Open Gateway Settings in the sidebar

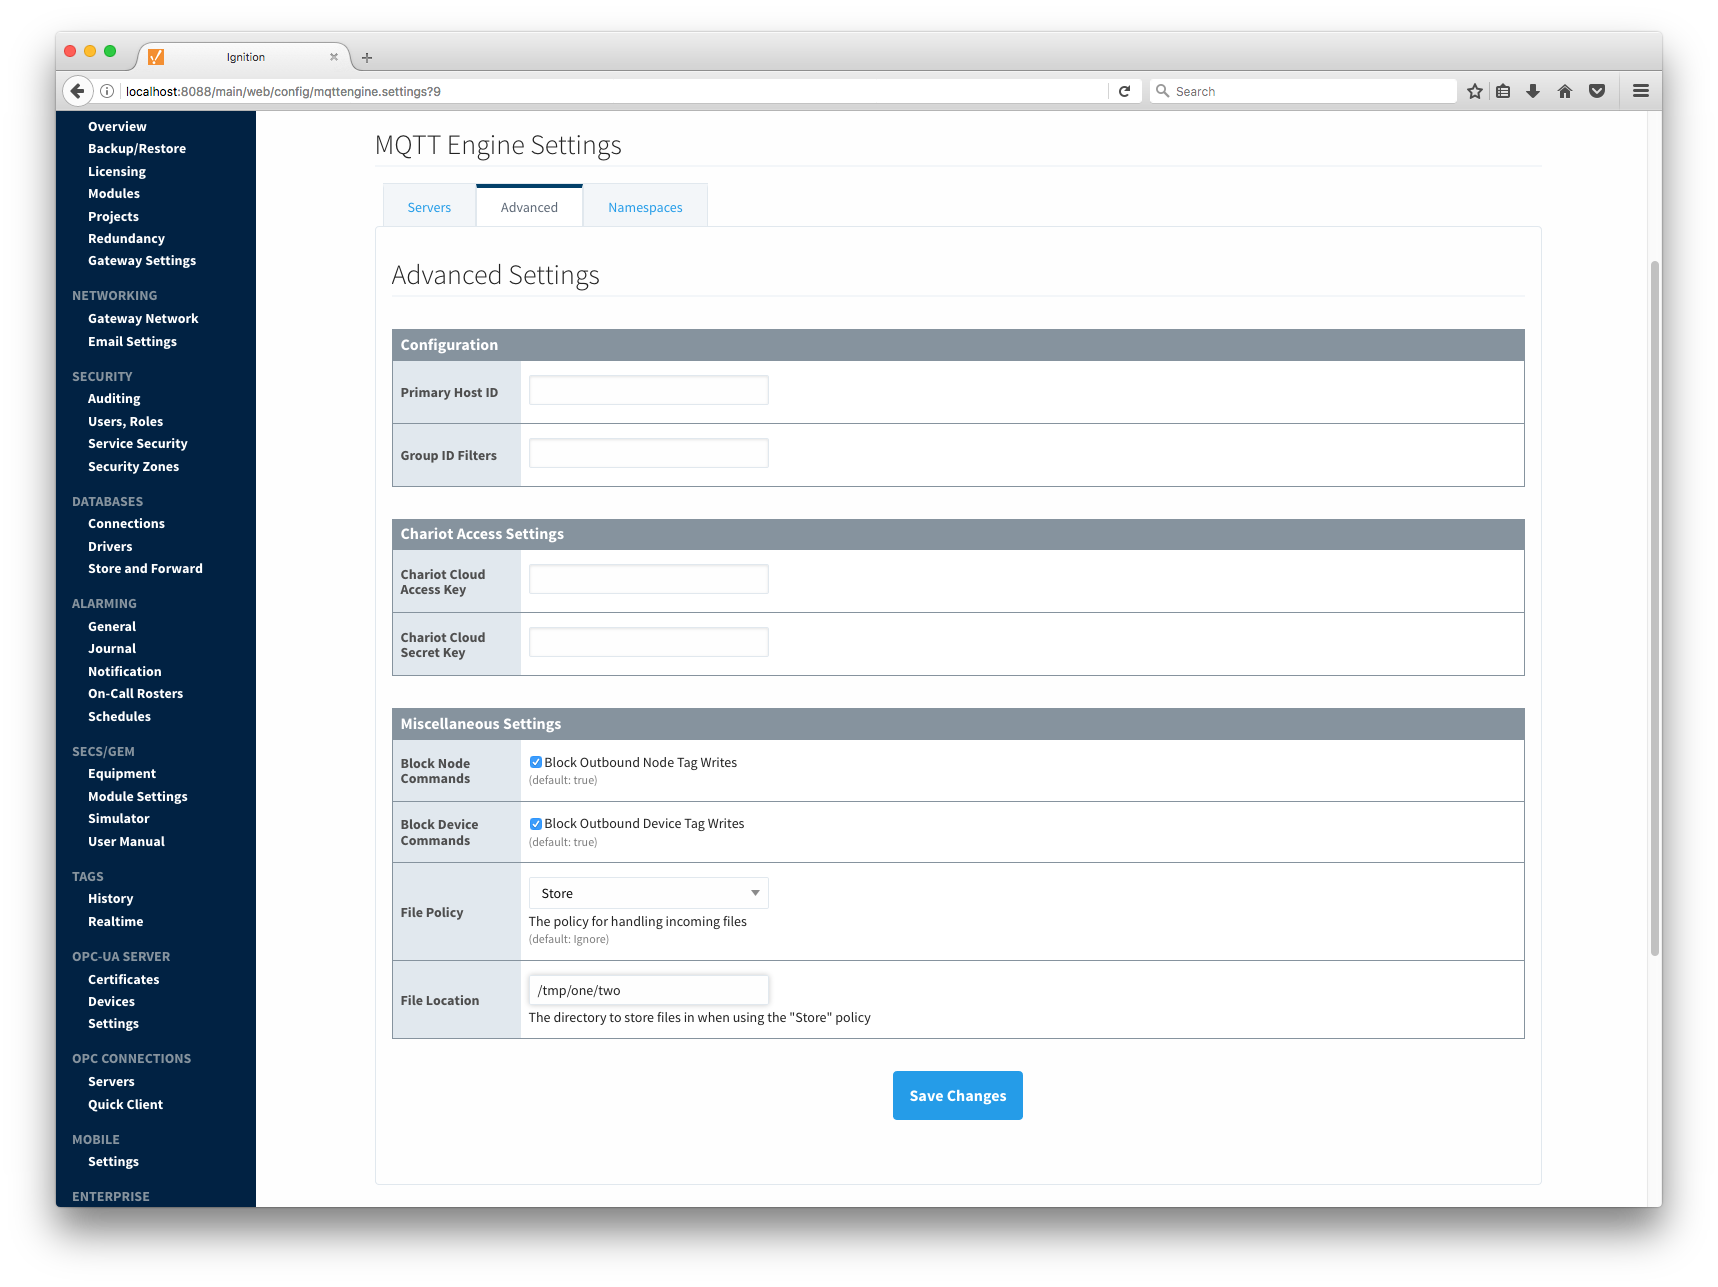(x=142, y=261)
